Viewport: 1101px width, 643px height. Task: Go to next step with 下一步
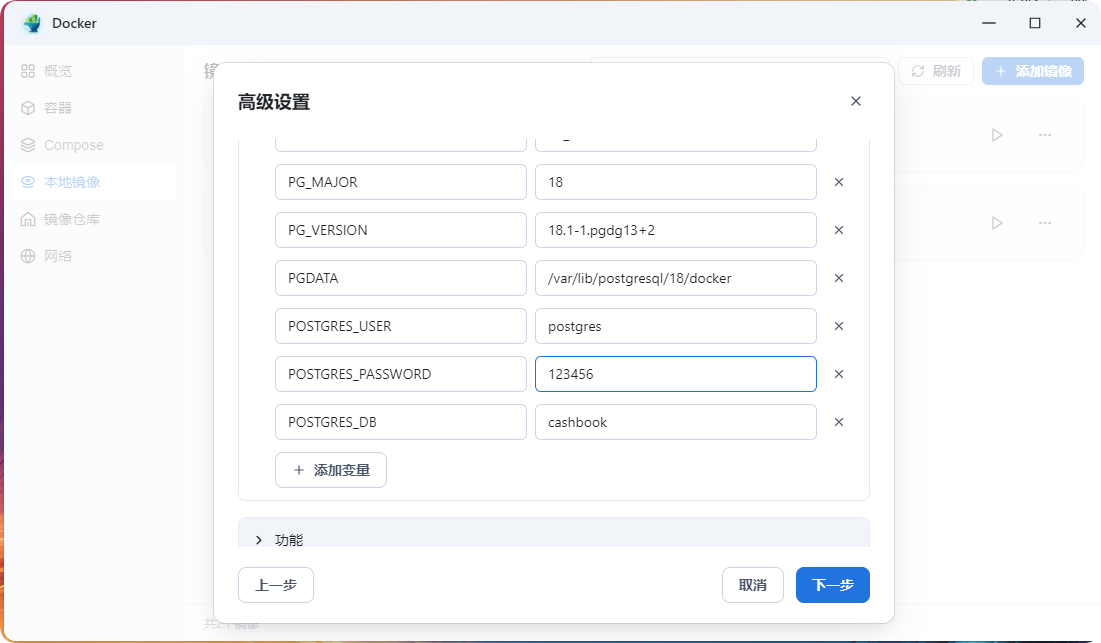tap(832, 585)
